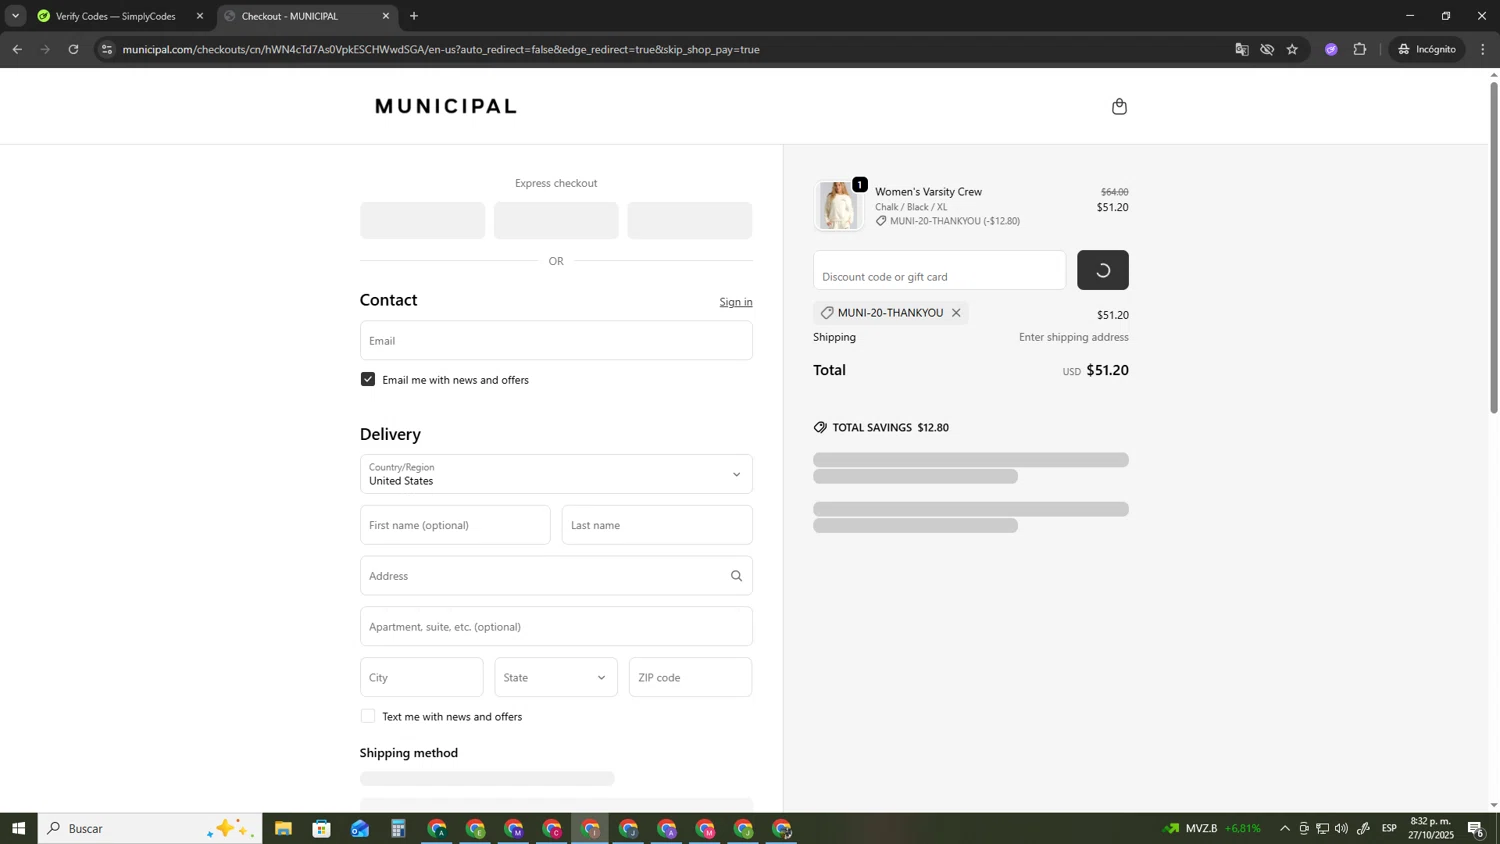Click the Enter shipping address text
1500x844 pixels.
[x=1074, y=337]
